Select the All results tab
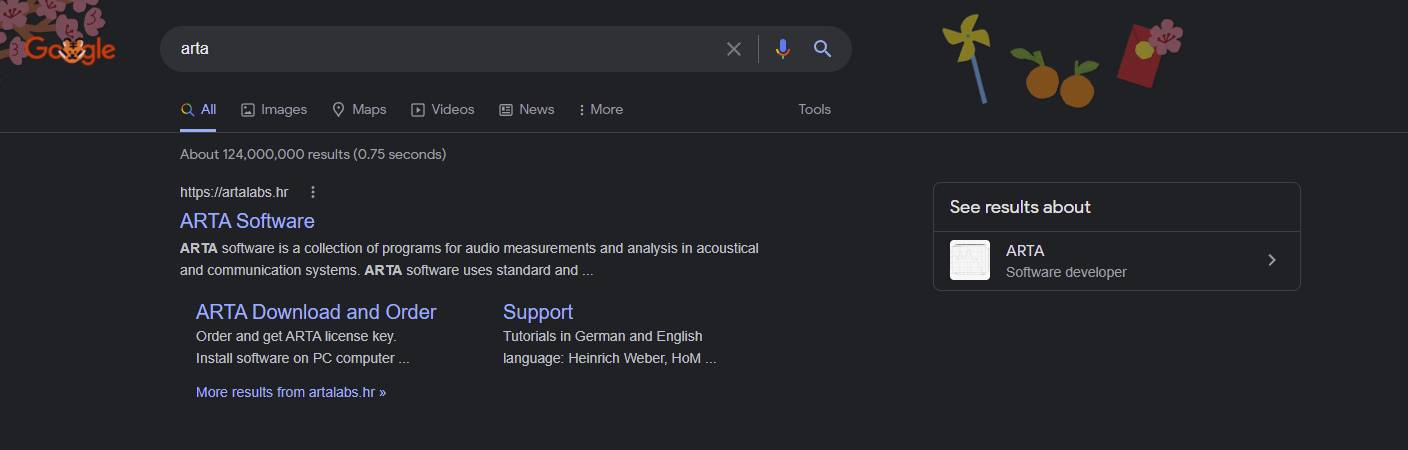 [x=199, y=110]
